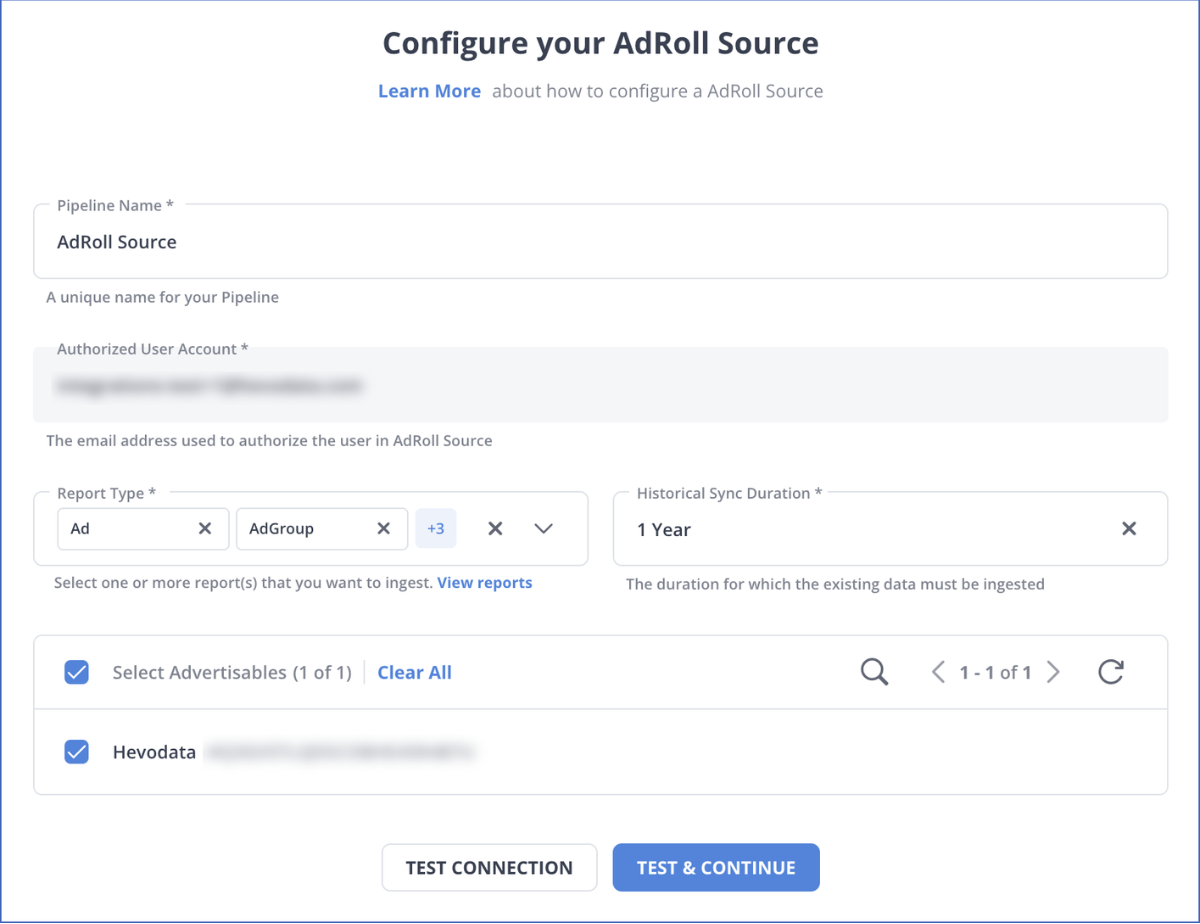
Task: Click the Hevodata row name
Action: [x=154, y=752]
